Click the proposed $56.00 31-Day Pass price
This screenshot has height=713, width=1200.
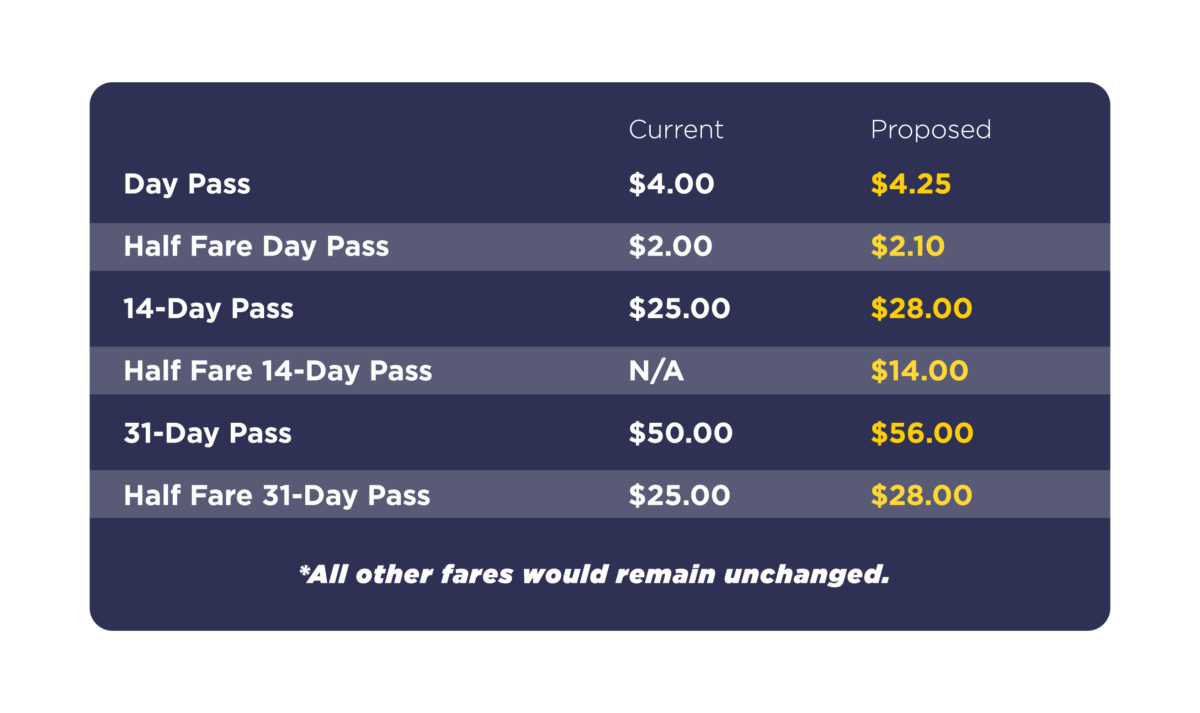[x=921, y=434]
